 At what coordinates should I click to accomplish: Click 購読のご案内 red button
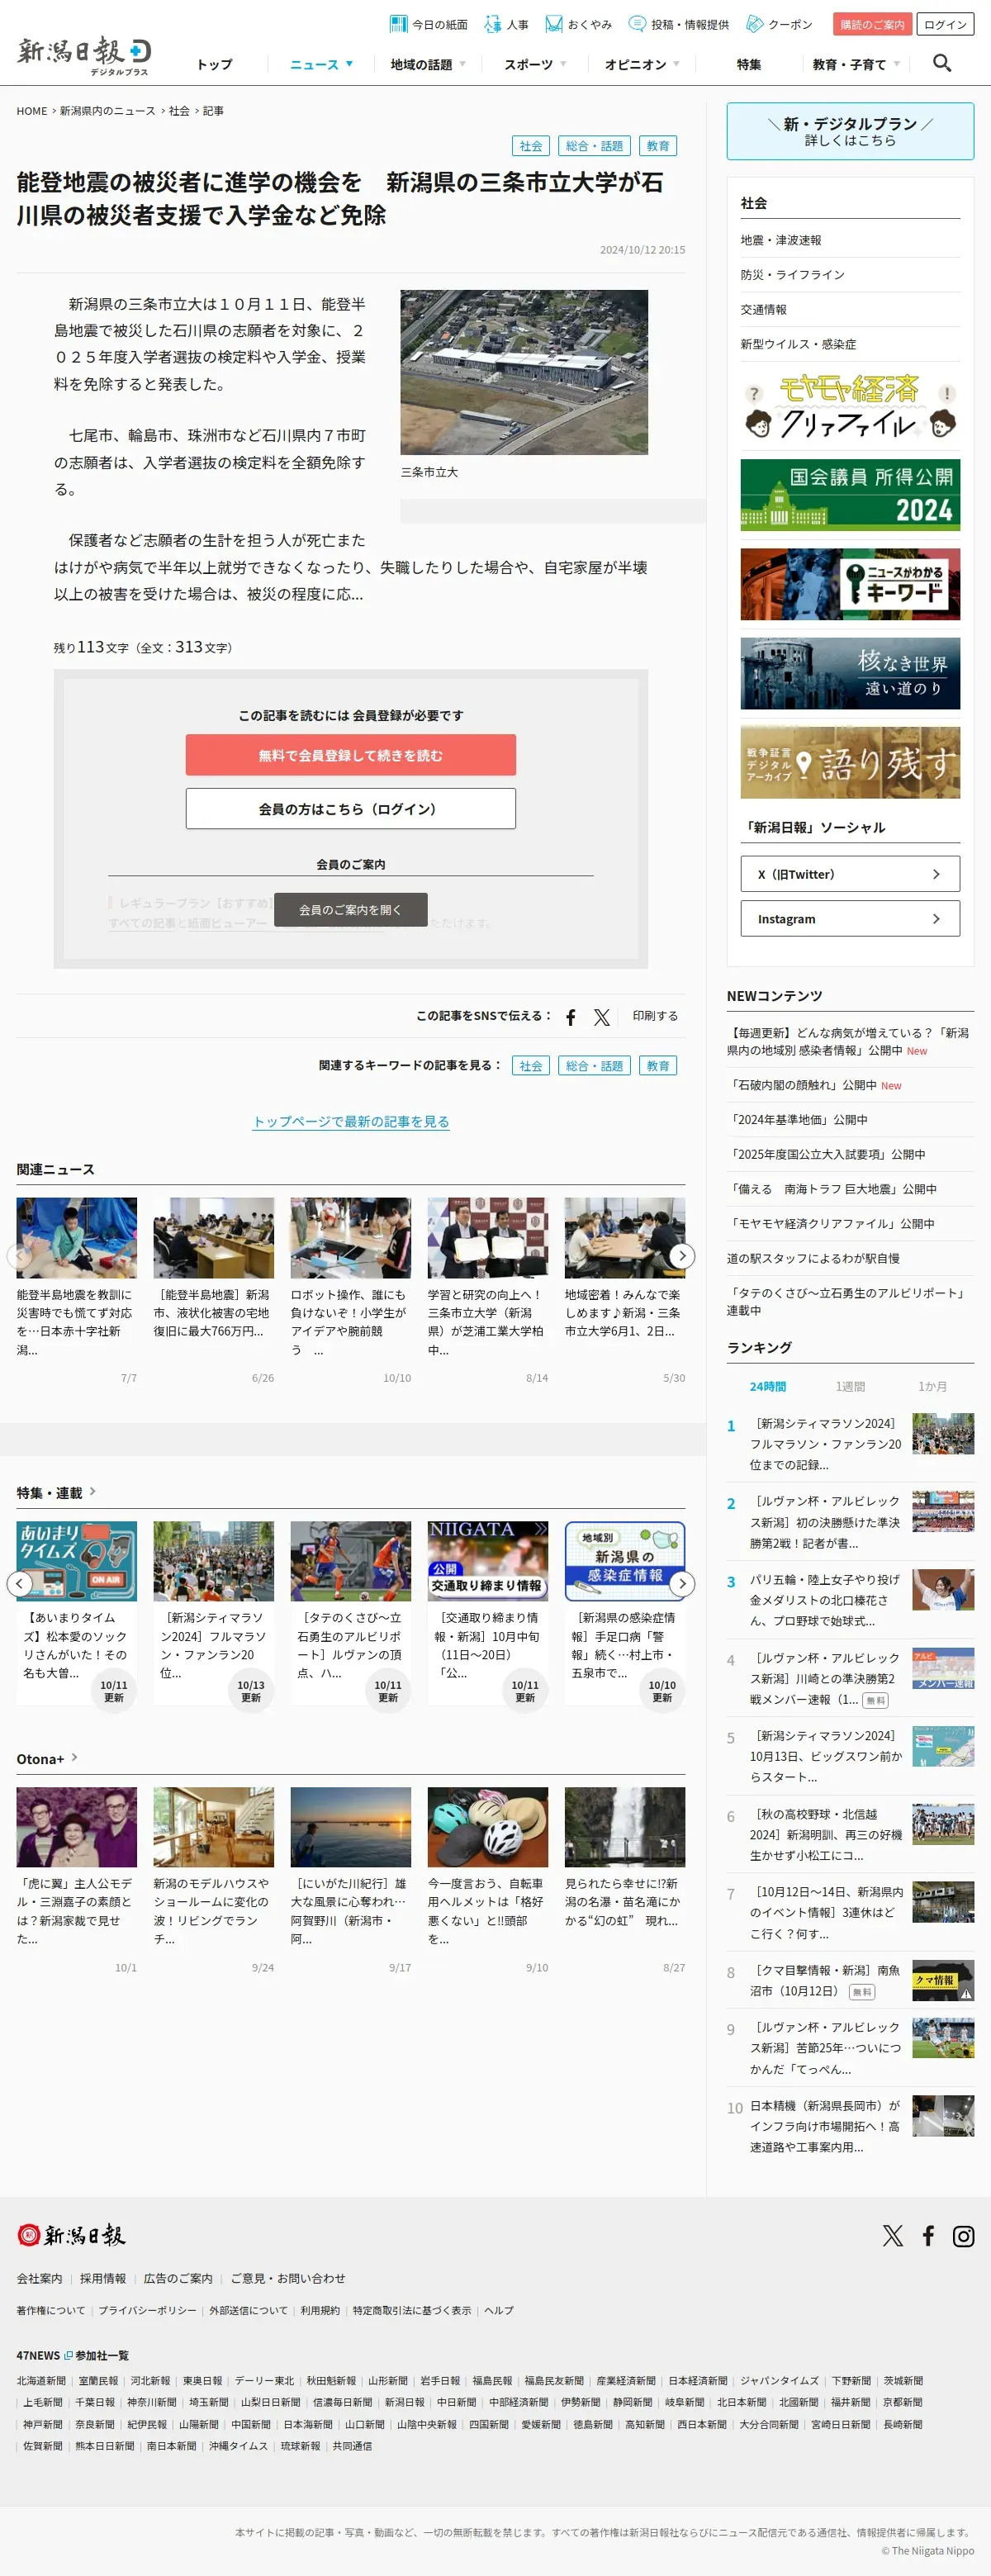pyautogui.click(x=872, y=24)
